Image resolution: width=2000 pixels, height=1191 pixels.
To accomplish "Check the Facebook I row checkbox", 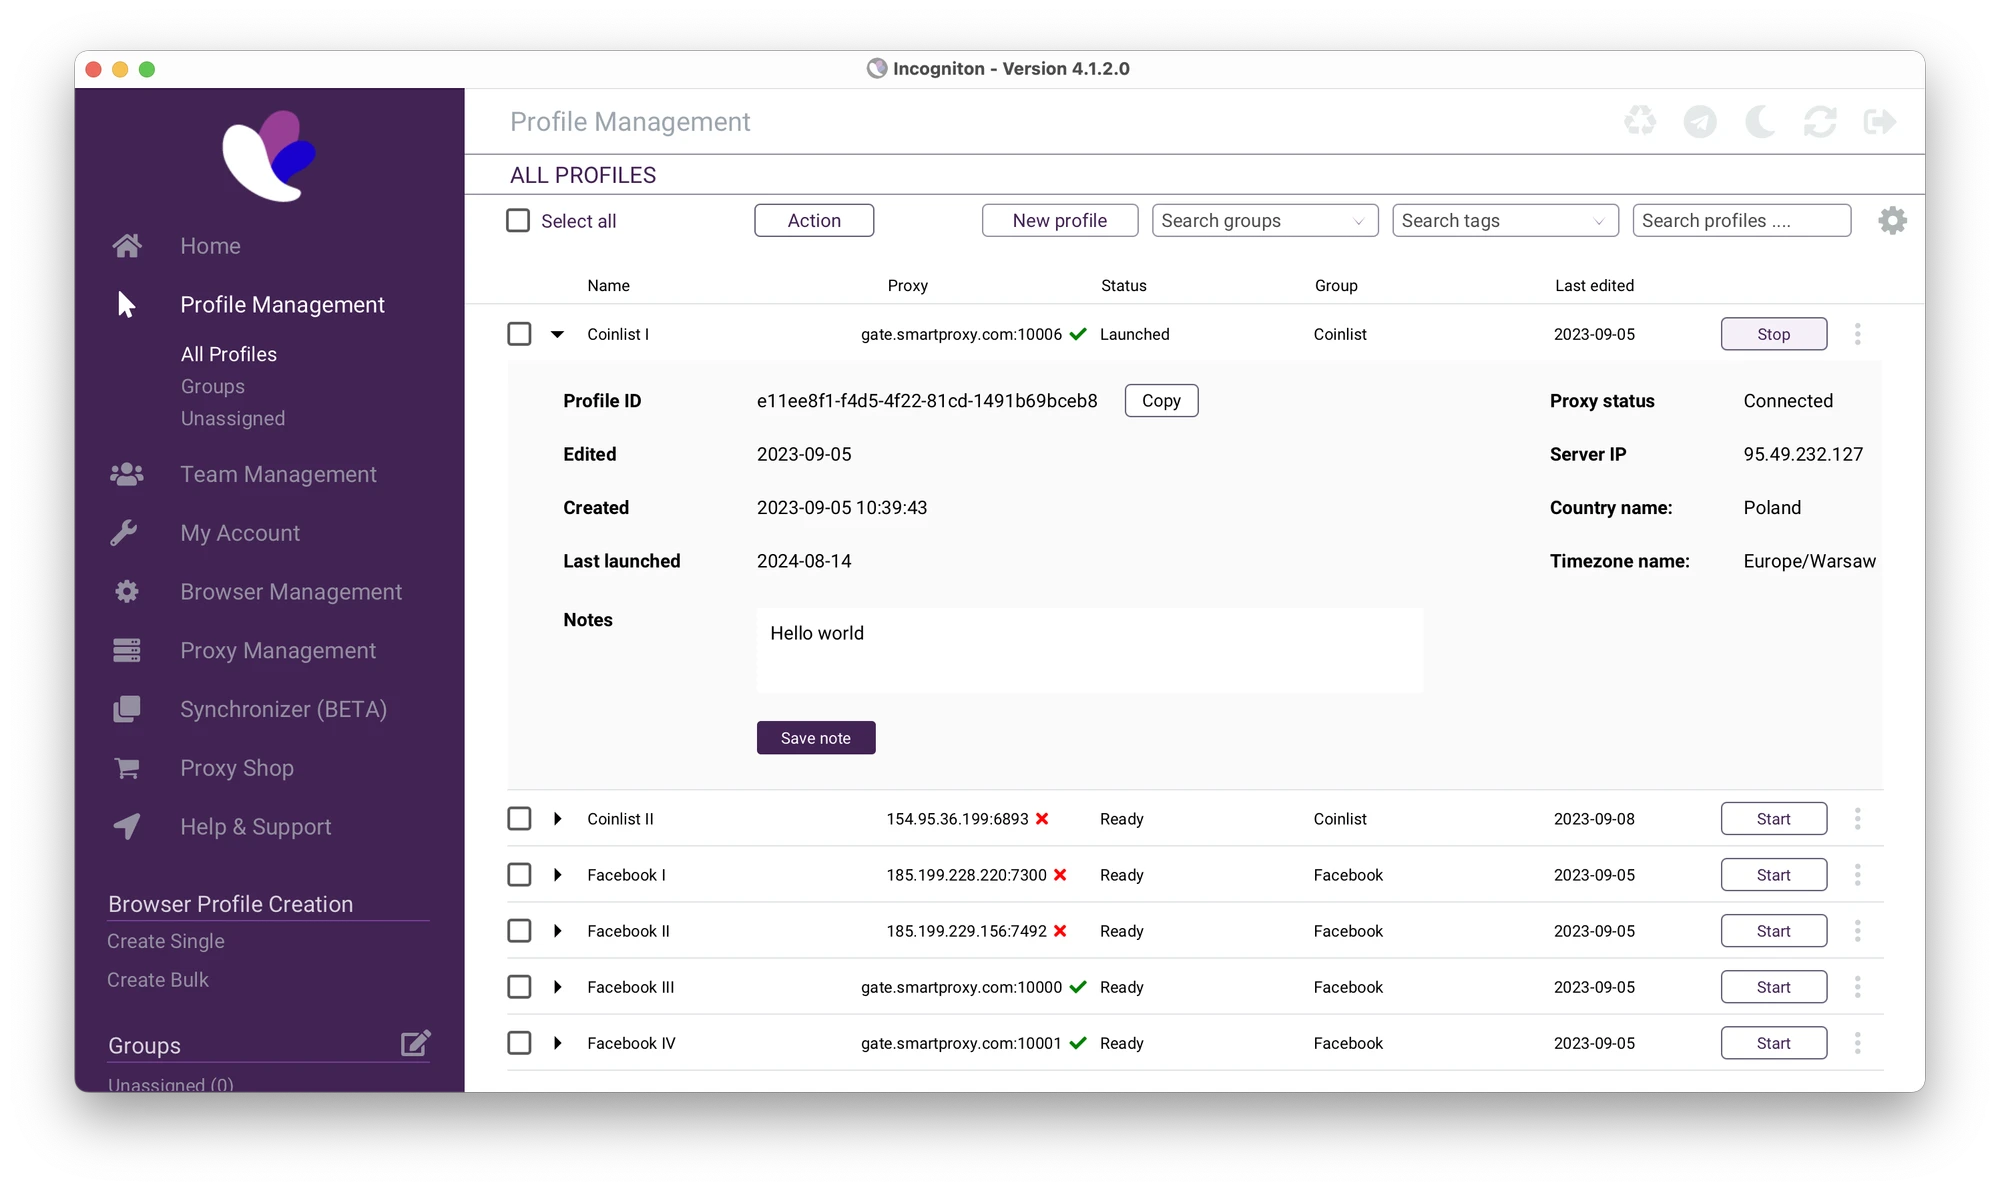I will (519, 875).
